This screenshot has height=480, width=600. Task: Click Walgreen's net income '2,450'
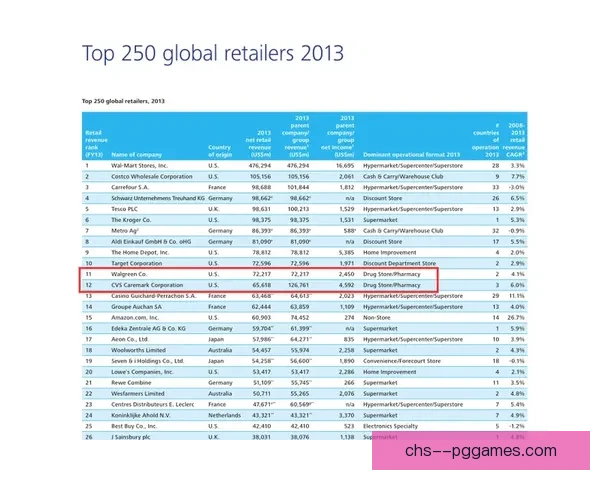(346, 274)
